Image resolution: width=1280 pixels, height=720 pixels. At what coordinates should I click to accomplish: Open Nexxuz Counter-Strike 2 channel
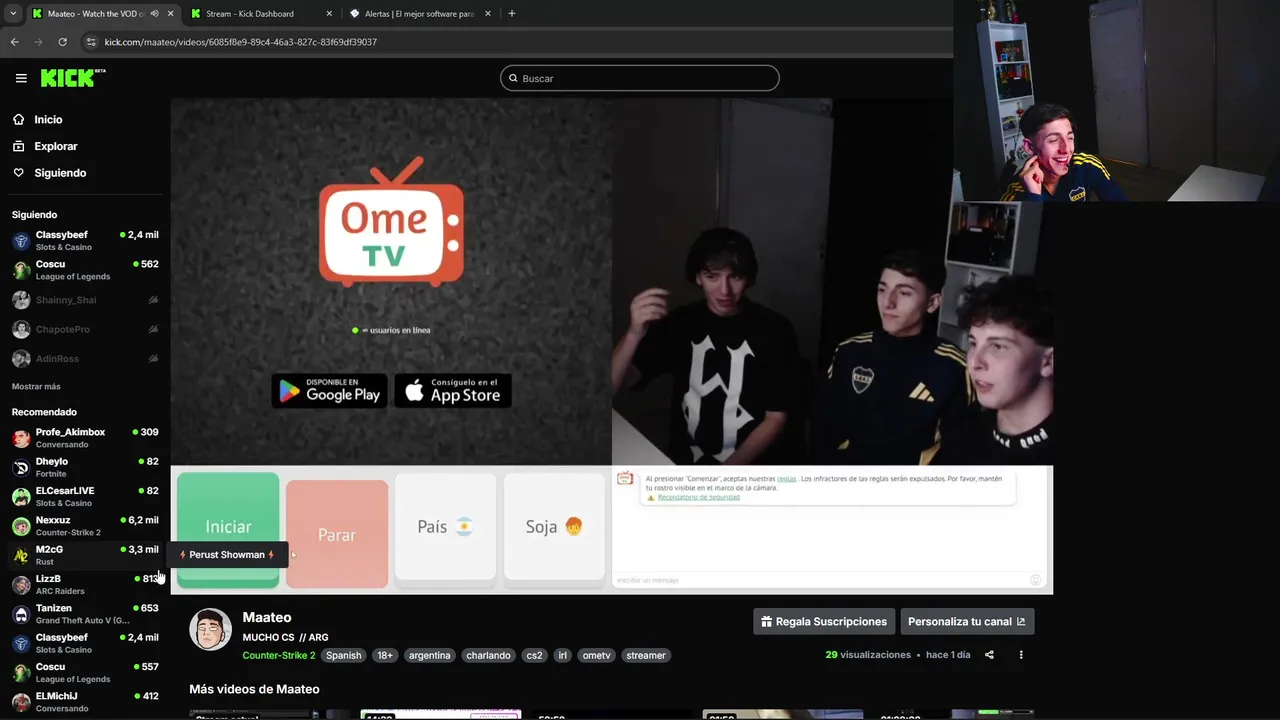[85, 526]
